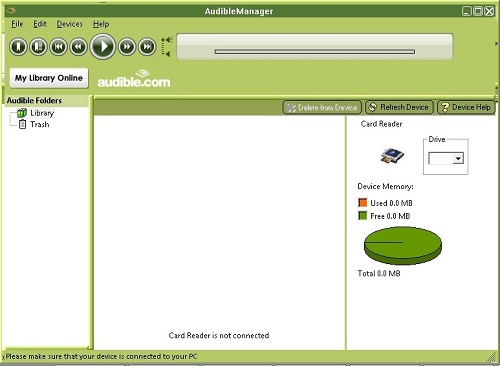
Task: Open My Library Online
Action: point(49,78)
